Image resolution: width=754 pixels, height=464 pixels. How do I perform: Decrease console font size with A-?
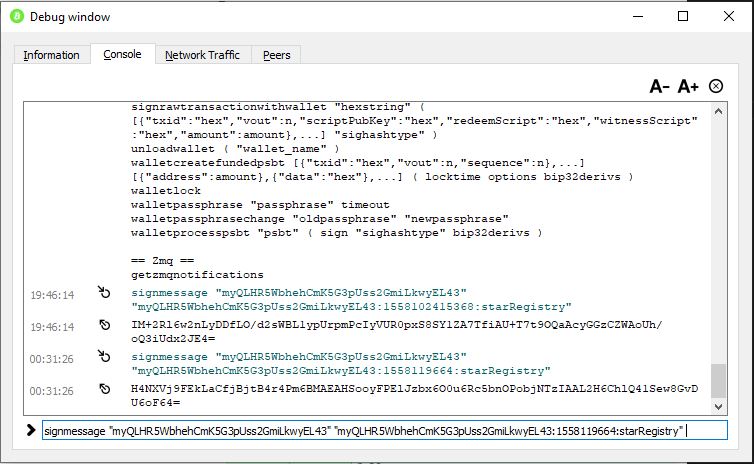(x=659, y=87)
